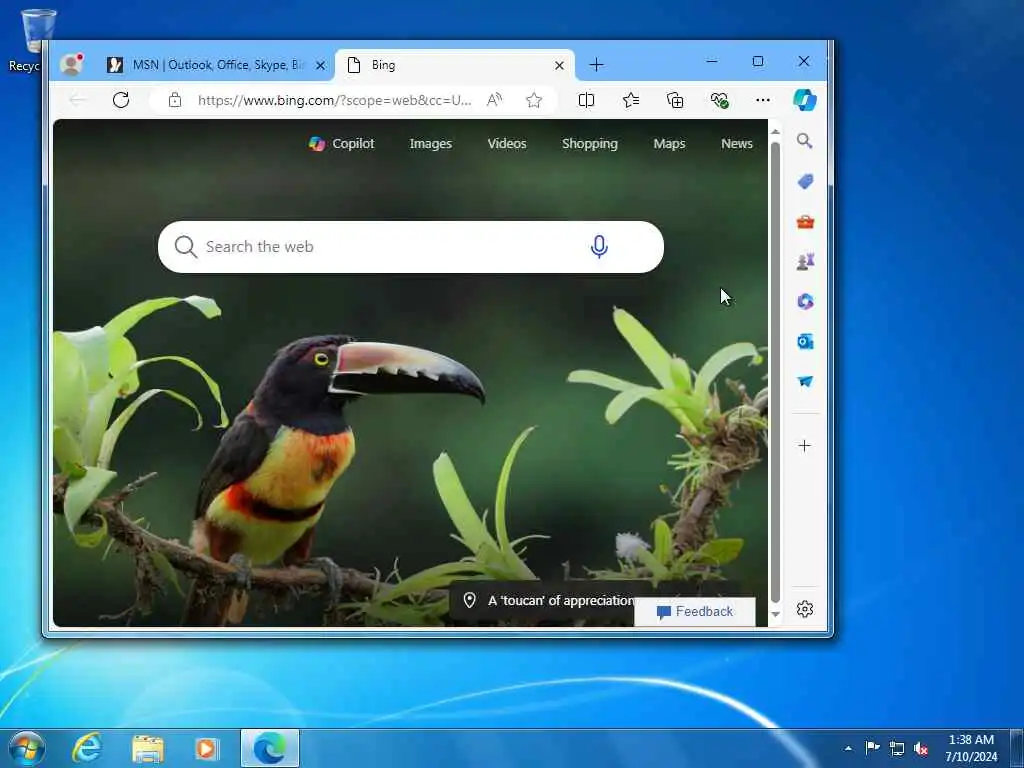Click the page scrollbar up arrow
The image size is (1024, 768).
pyautogui.click(x=775, y=132)
